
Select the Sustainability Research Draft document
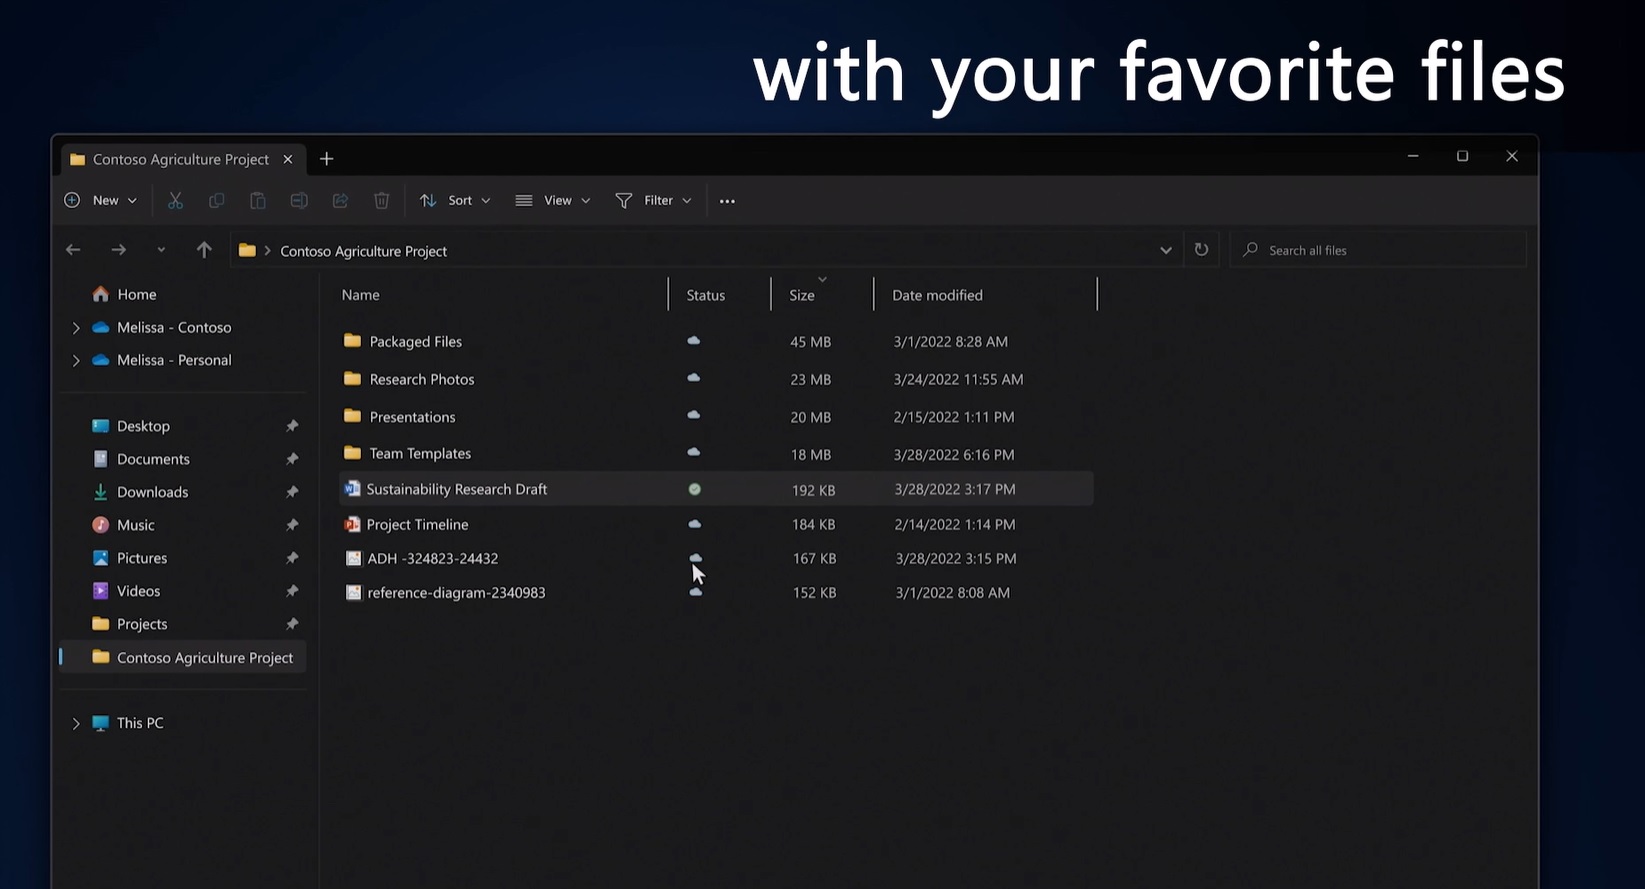click(x=456, y=489)
